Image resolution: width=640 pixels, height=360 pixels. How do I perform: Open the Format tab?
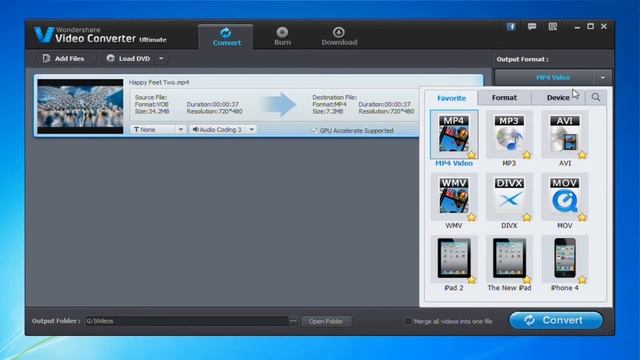pos(504,98)
